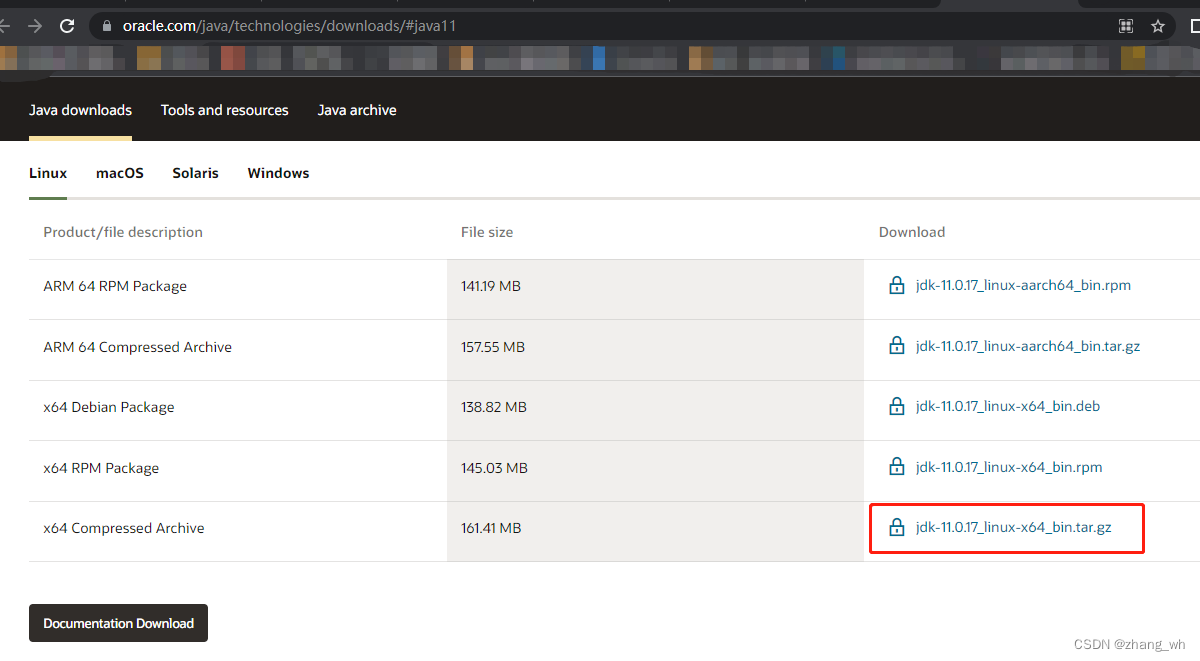Click the lock icon beside jdk-11.0.17_linux-x64_bin.deb
The image size is (1200, 661).
click(896, 405)
